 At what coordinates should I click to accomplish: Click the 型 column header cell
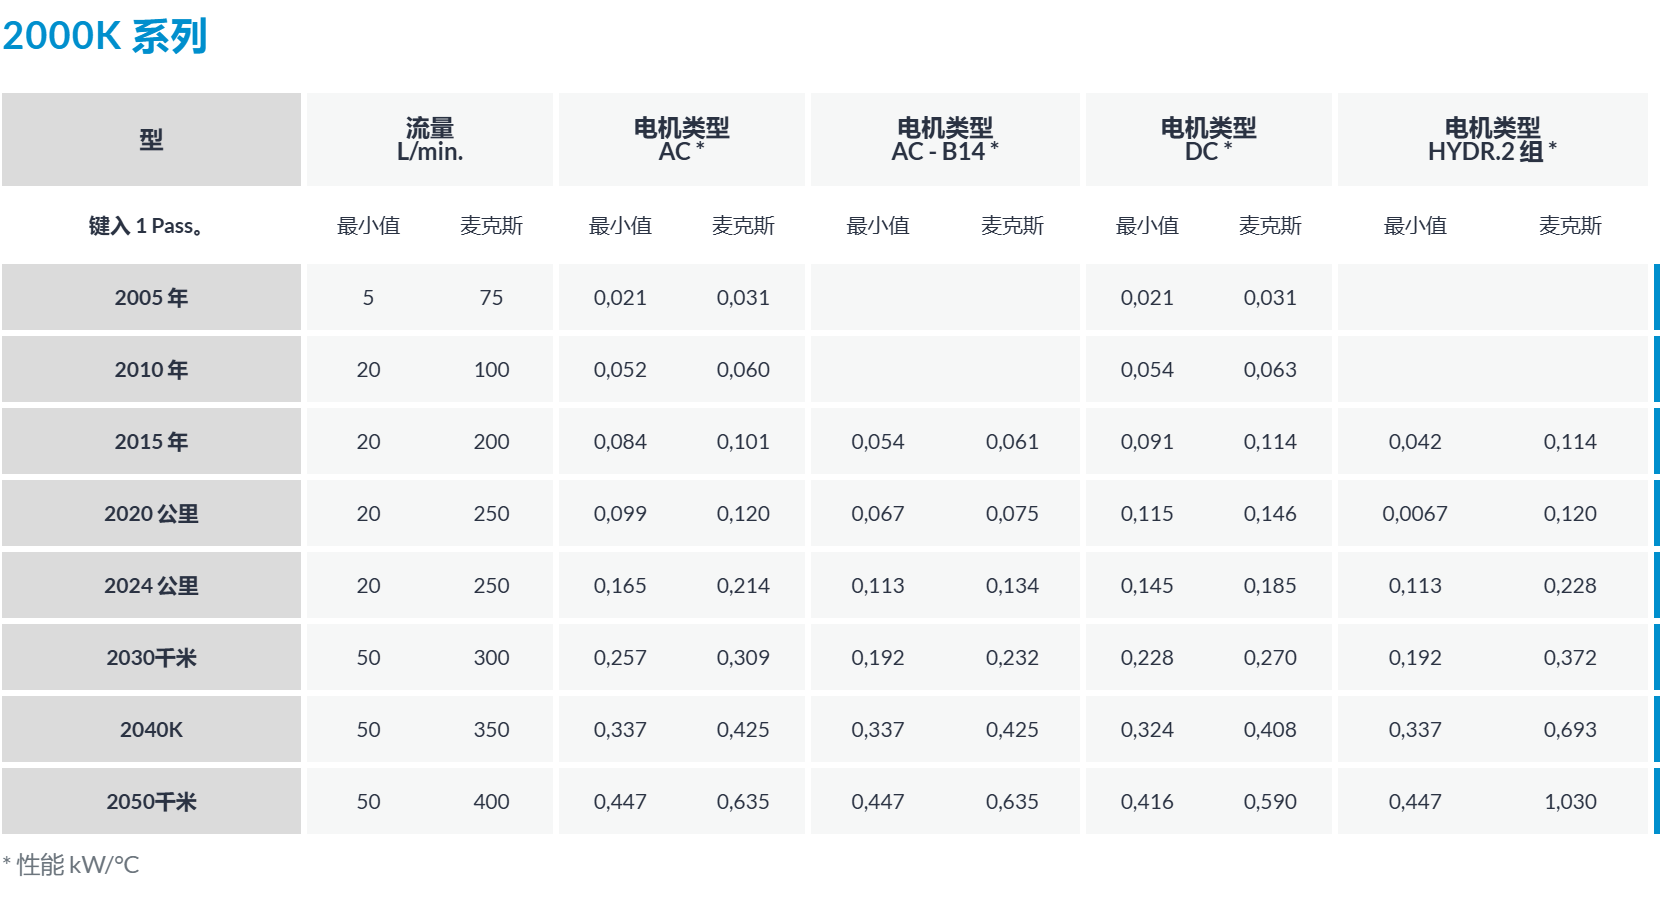click(151, 139)
